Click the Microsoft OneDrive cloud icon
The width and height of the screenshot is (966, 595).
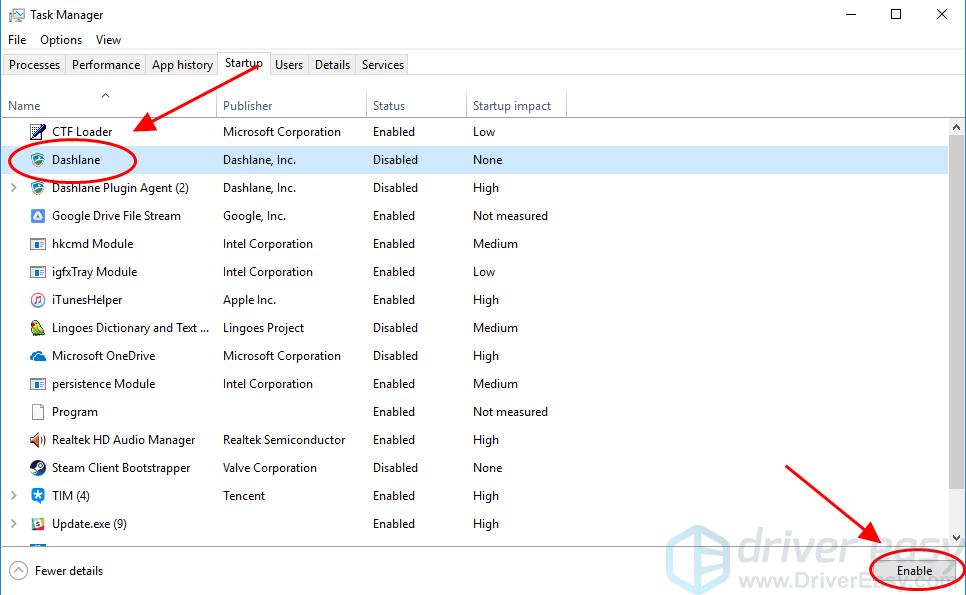(37, 355)
